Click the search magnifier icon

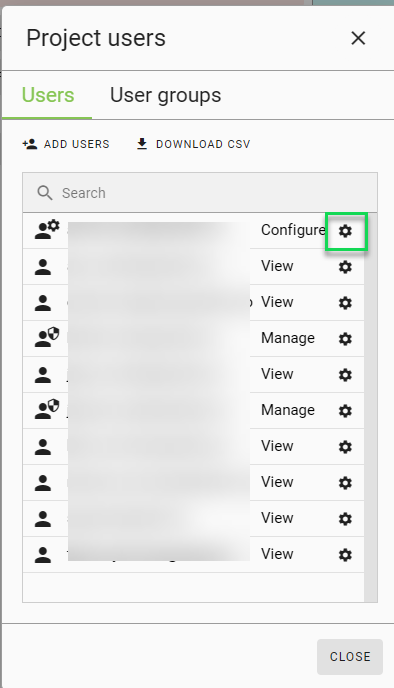pyautogui.click(x=45, y=193)
